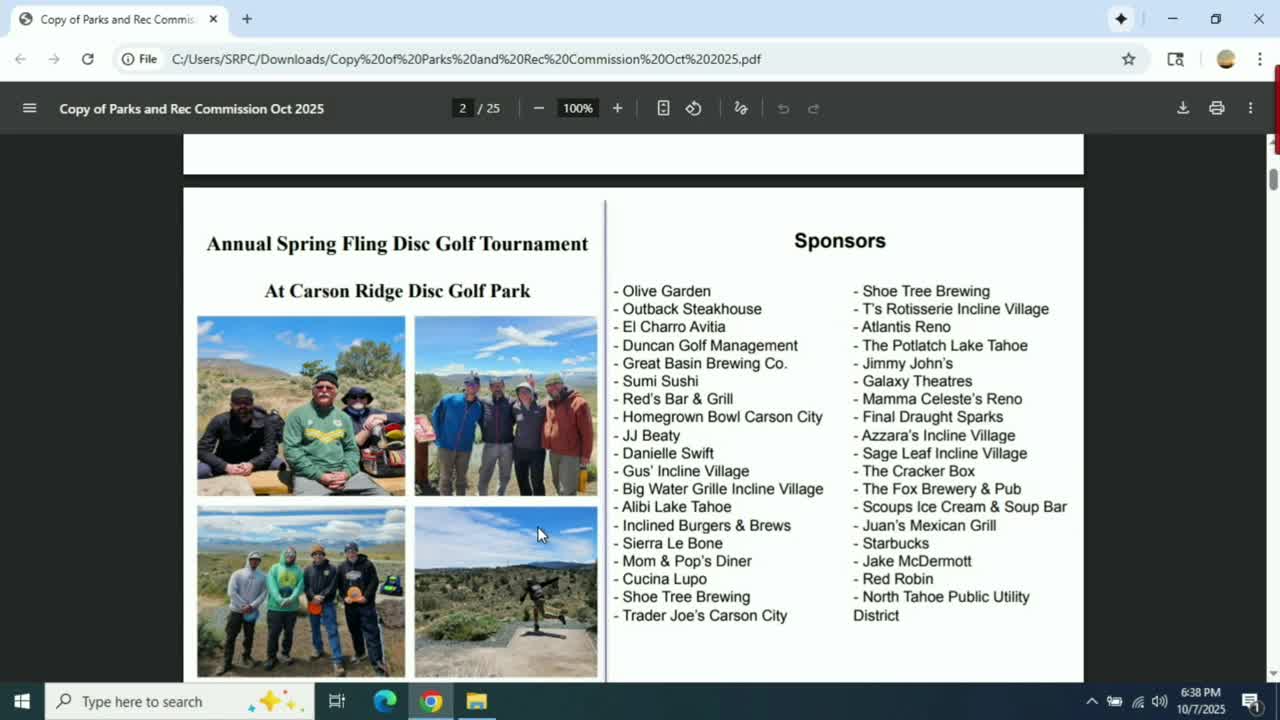Click the Sumi Sushi sponsor entry
The image size is (1280, 720).
coord(656,381)
